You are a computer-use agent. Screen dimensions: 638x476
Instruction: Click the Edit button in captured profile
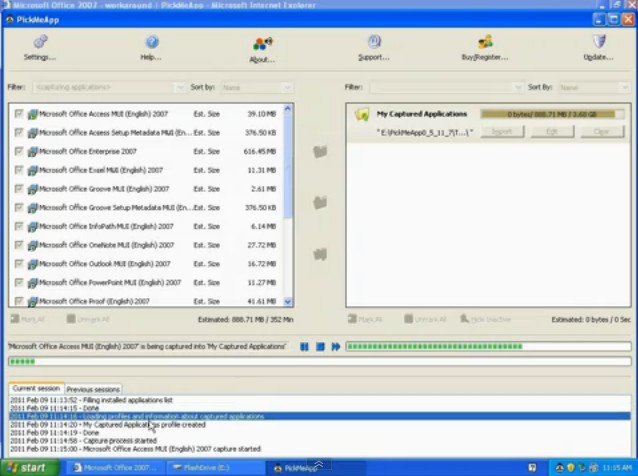[x=552, y=132]
